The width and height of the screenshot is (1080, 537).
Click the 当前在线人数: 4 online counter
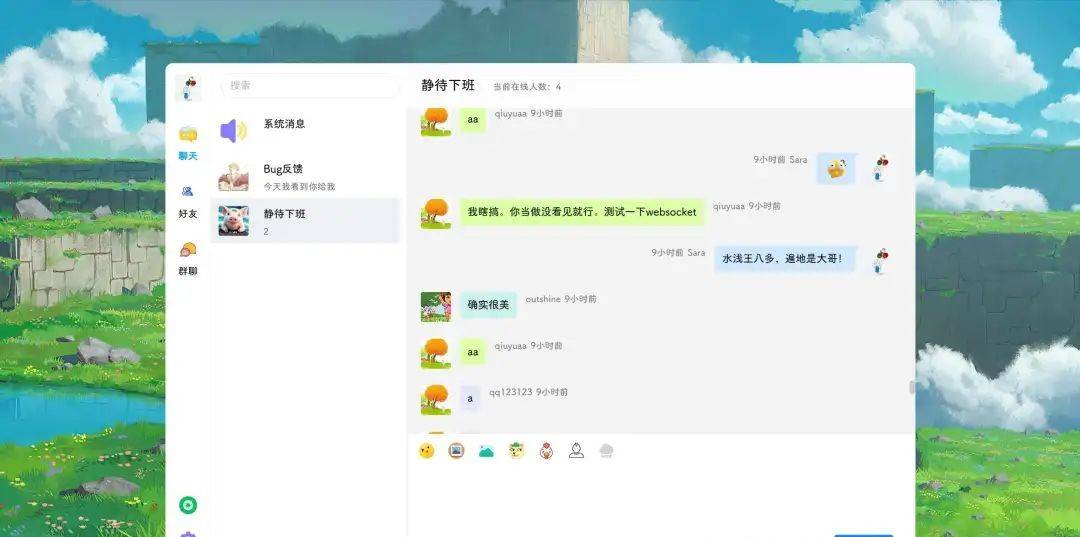[527, 87]
